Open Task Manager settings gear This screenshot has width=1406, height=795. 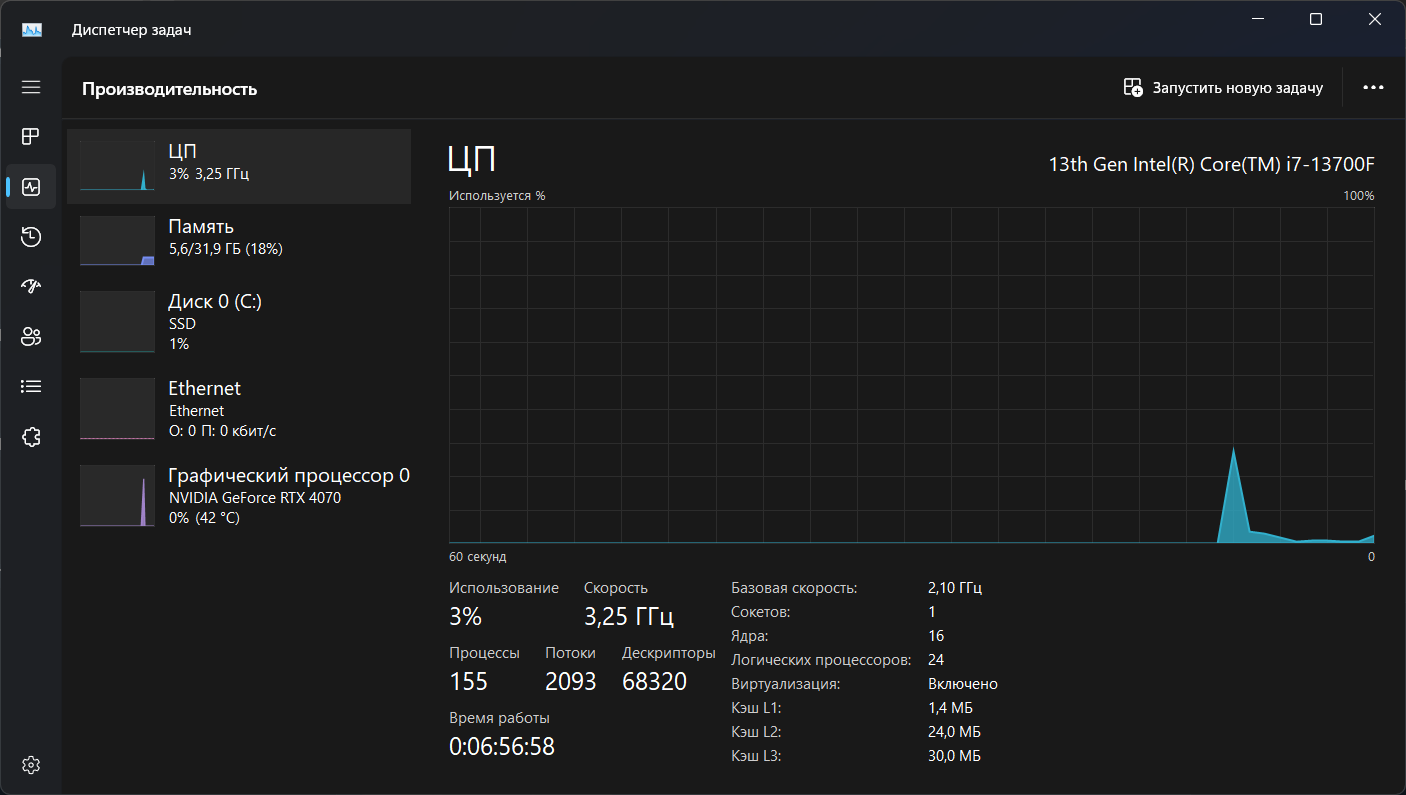pyautogui.click(x=31, y=765)
